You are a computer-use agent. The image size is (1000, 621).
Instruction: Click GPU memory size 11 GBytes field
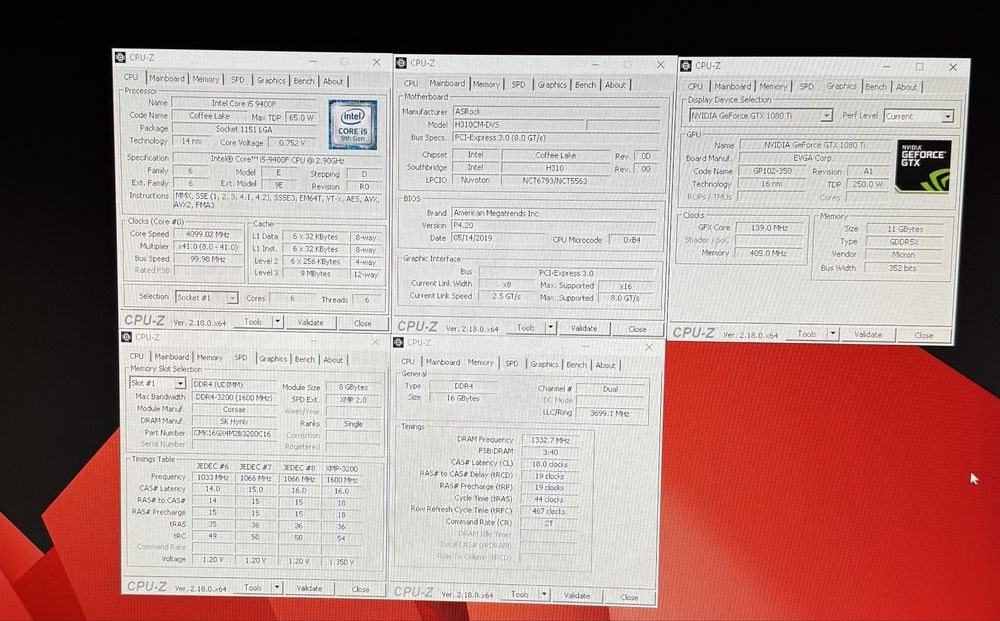point(904,229)
